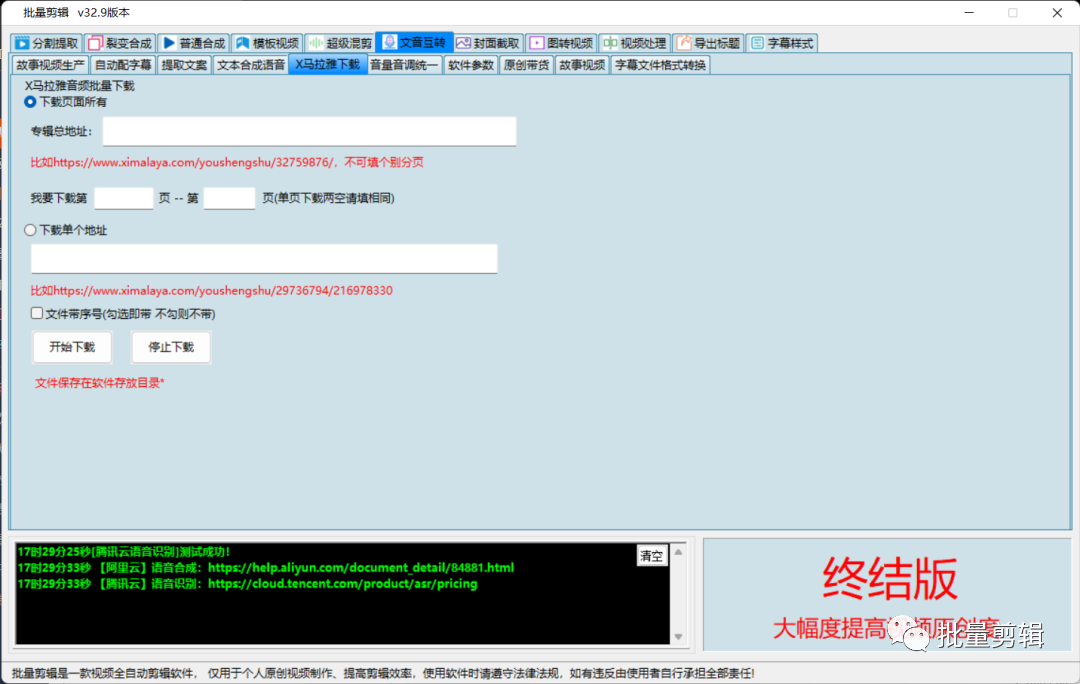Click the 文音互转 microphone icon
1080x684 pixels.
390,42
